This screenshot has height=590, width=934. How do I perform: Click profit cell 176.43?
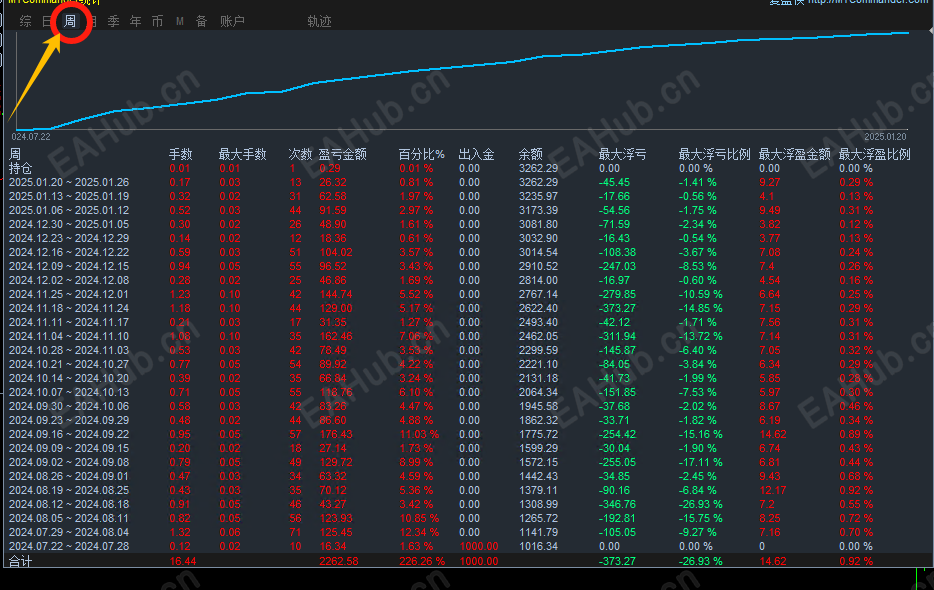tap(336, 434)
